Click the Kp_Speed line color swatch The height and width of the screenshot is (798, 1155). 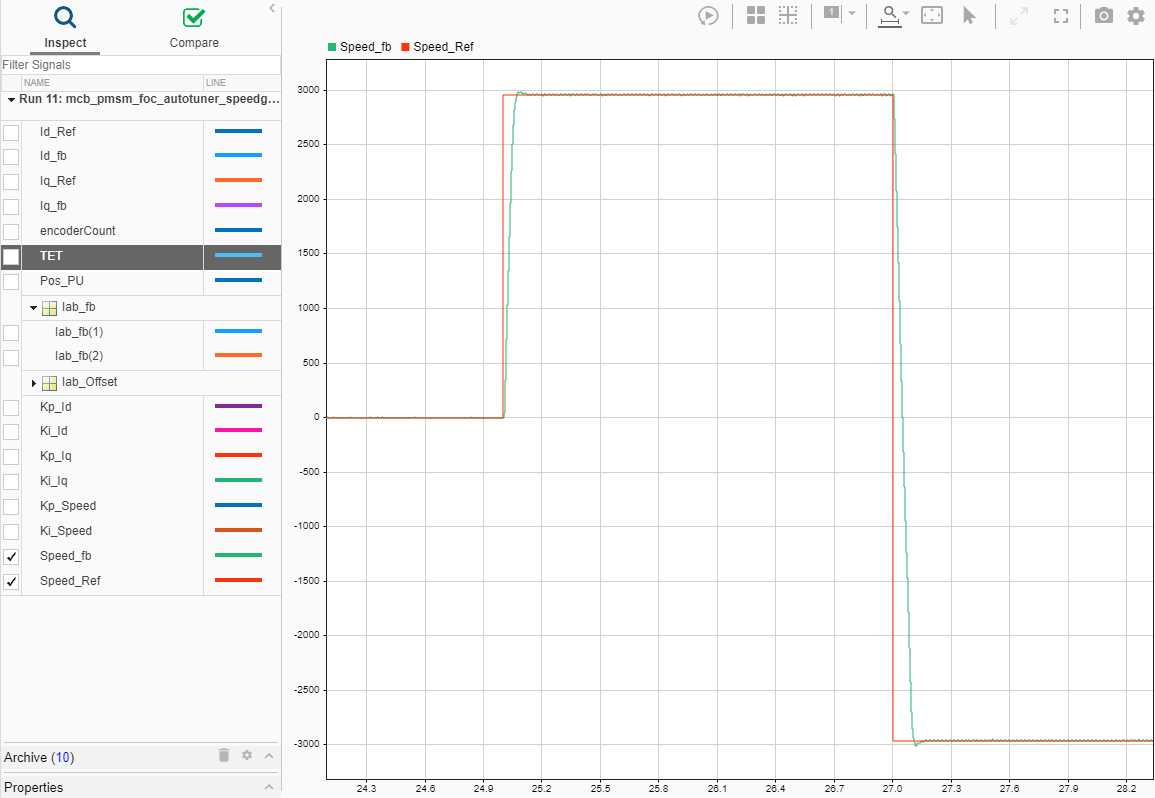click(238, 505)
